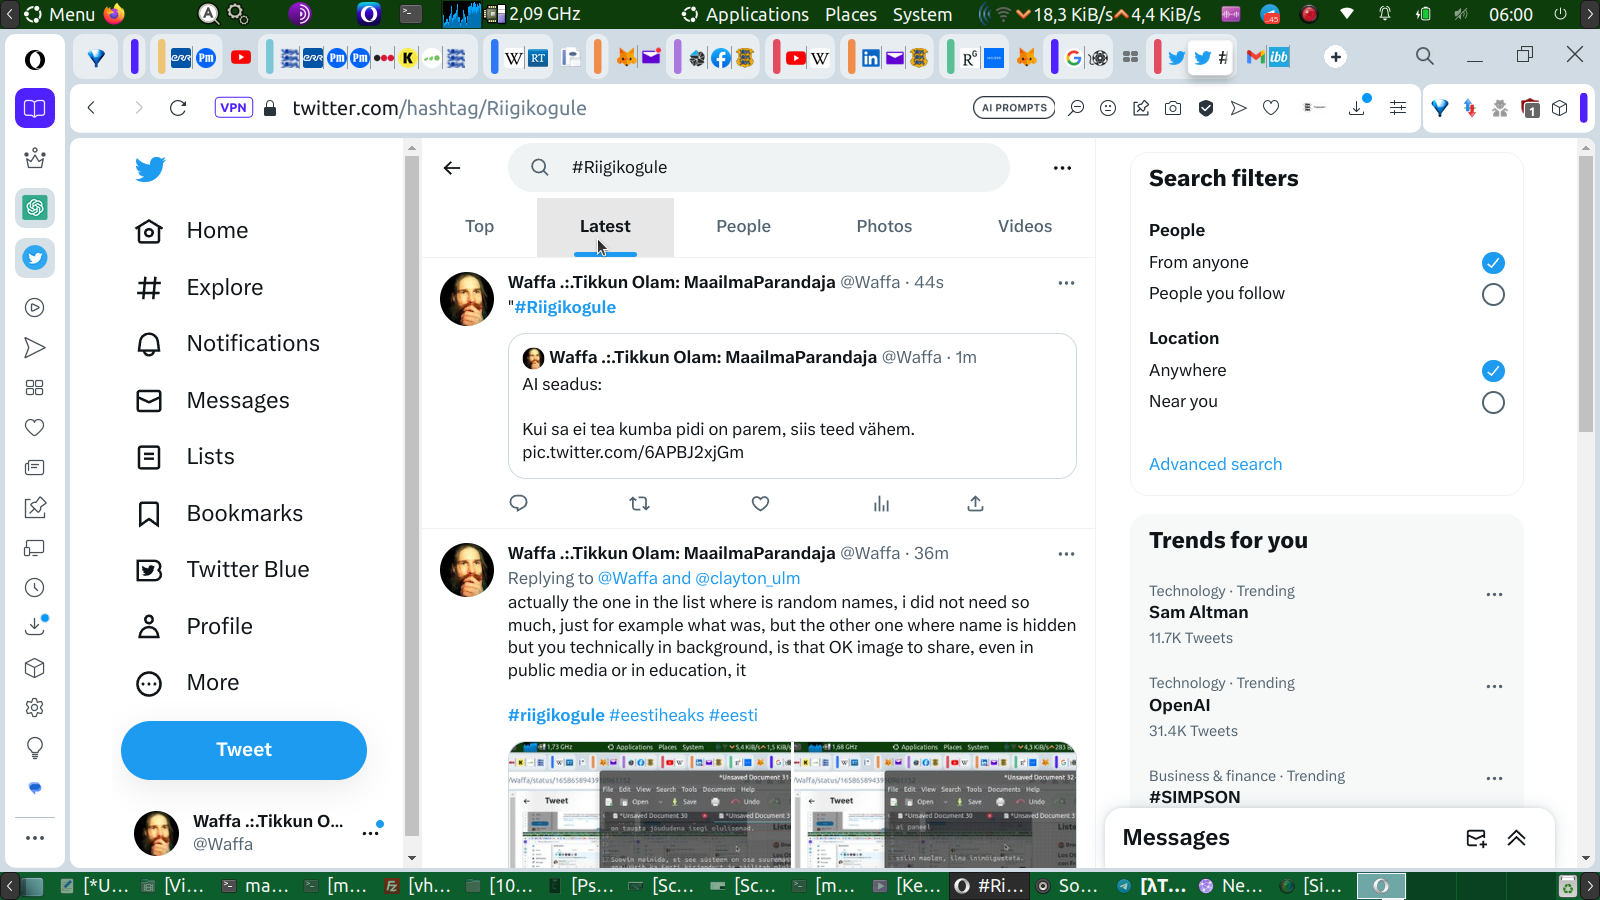Open search options menu beside the search box
Viewport: 1600px width, 900px height.
point(1062,168)
